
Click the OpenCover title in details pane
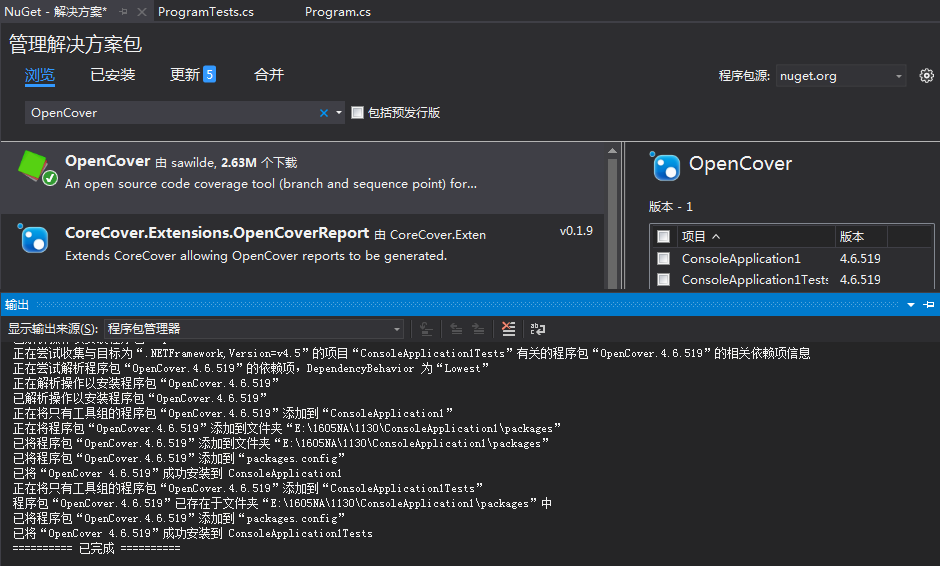pos(740,164)
